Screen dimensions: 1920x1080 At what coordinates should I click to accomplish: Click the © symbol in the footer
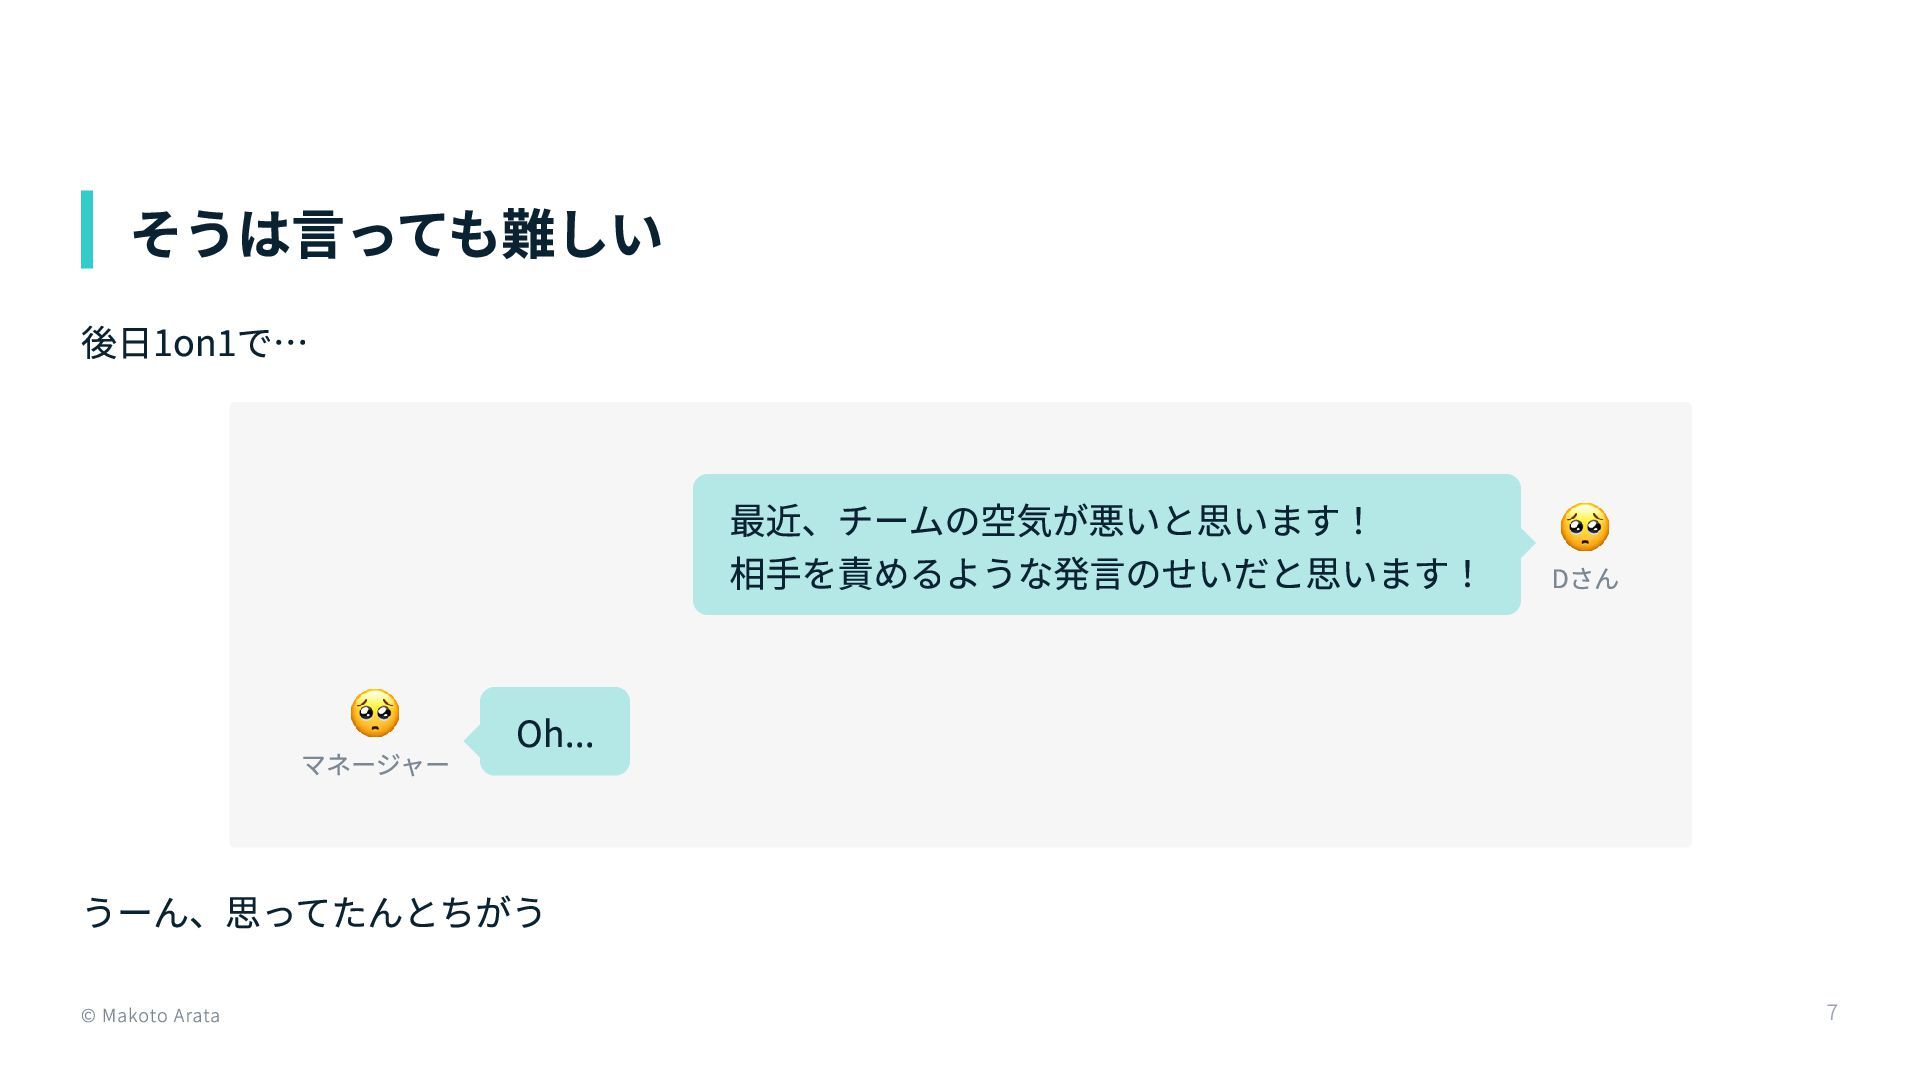tap(88, 1016)
